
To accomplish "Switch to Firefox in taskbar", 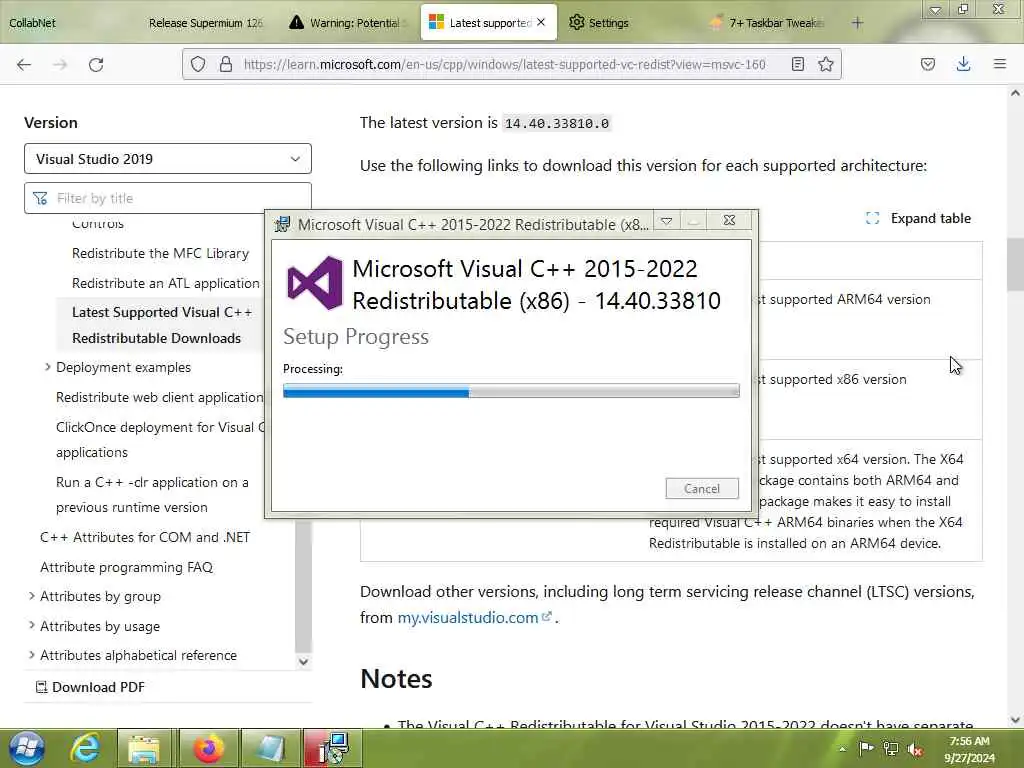I will pos(208,748).
